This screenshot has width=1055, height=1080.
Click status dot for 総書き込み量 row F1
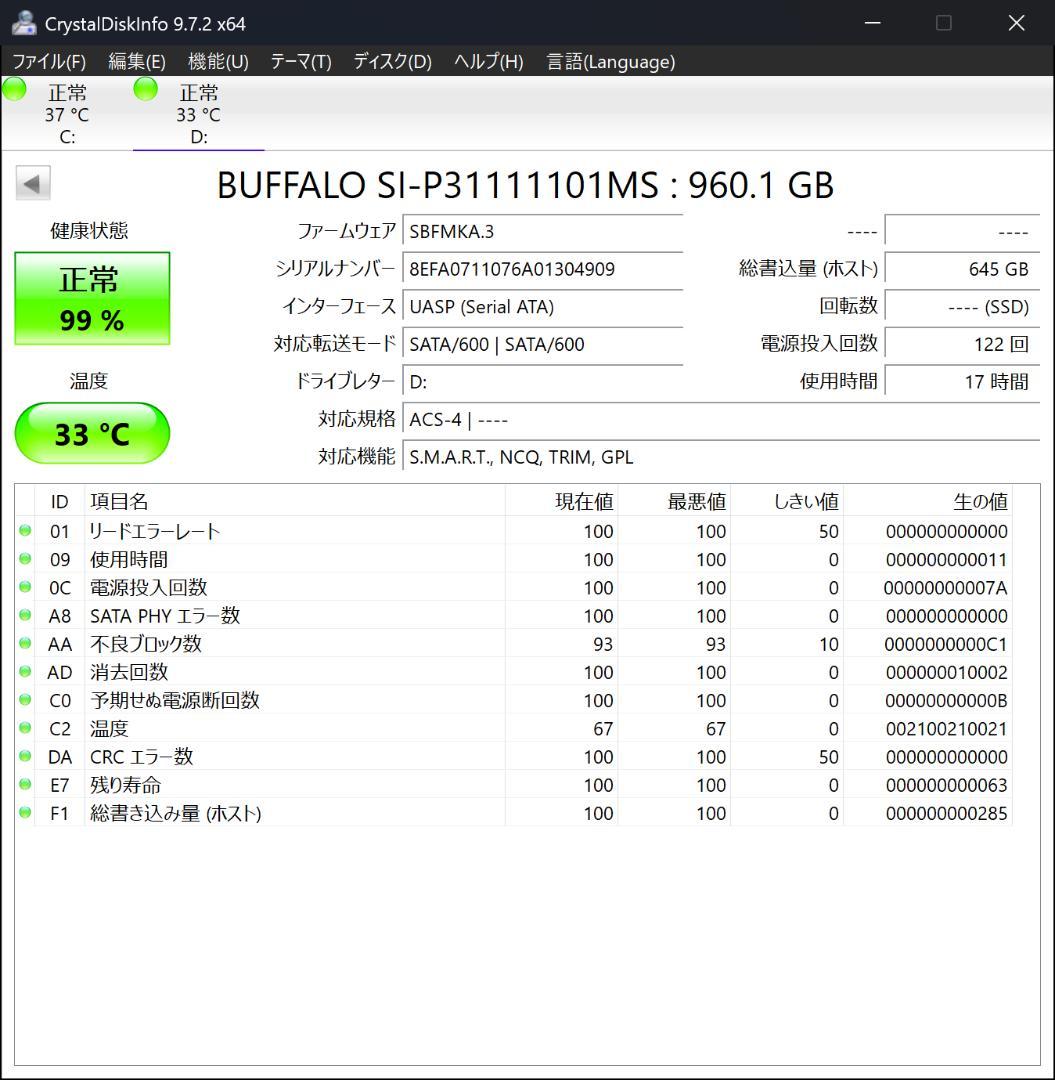click(25, 813)
